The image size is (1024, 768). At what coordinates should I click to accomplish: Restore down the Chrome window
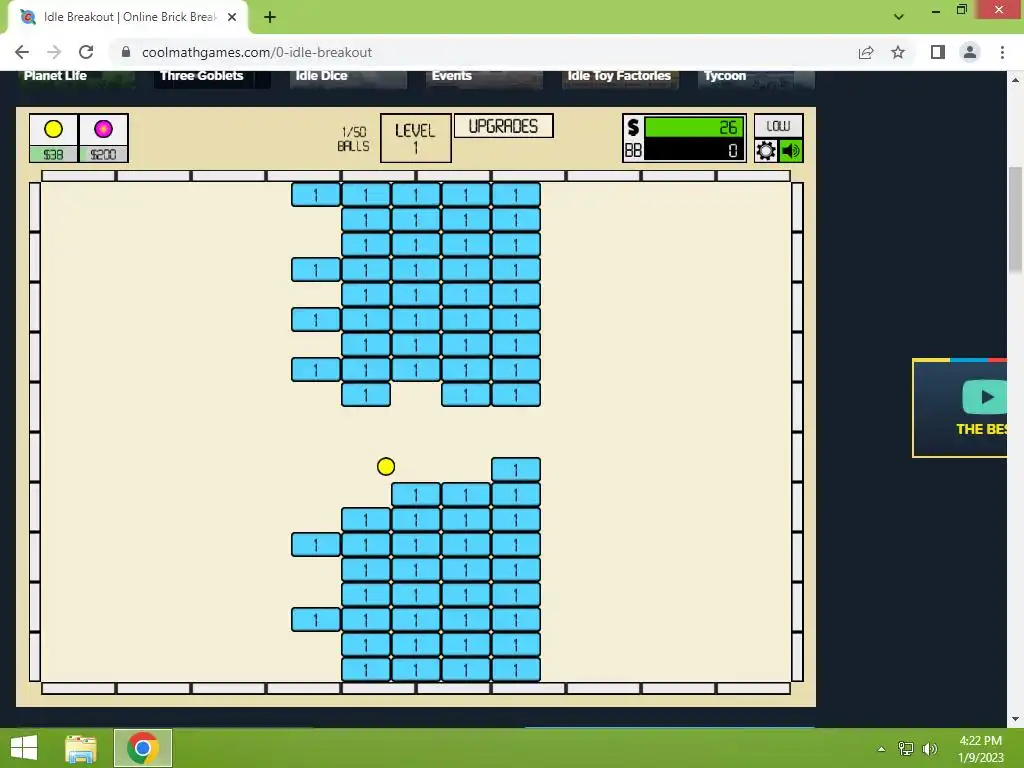(x=962, y=9)
